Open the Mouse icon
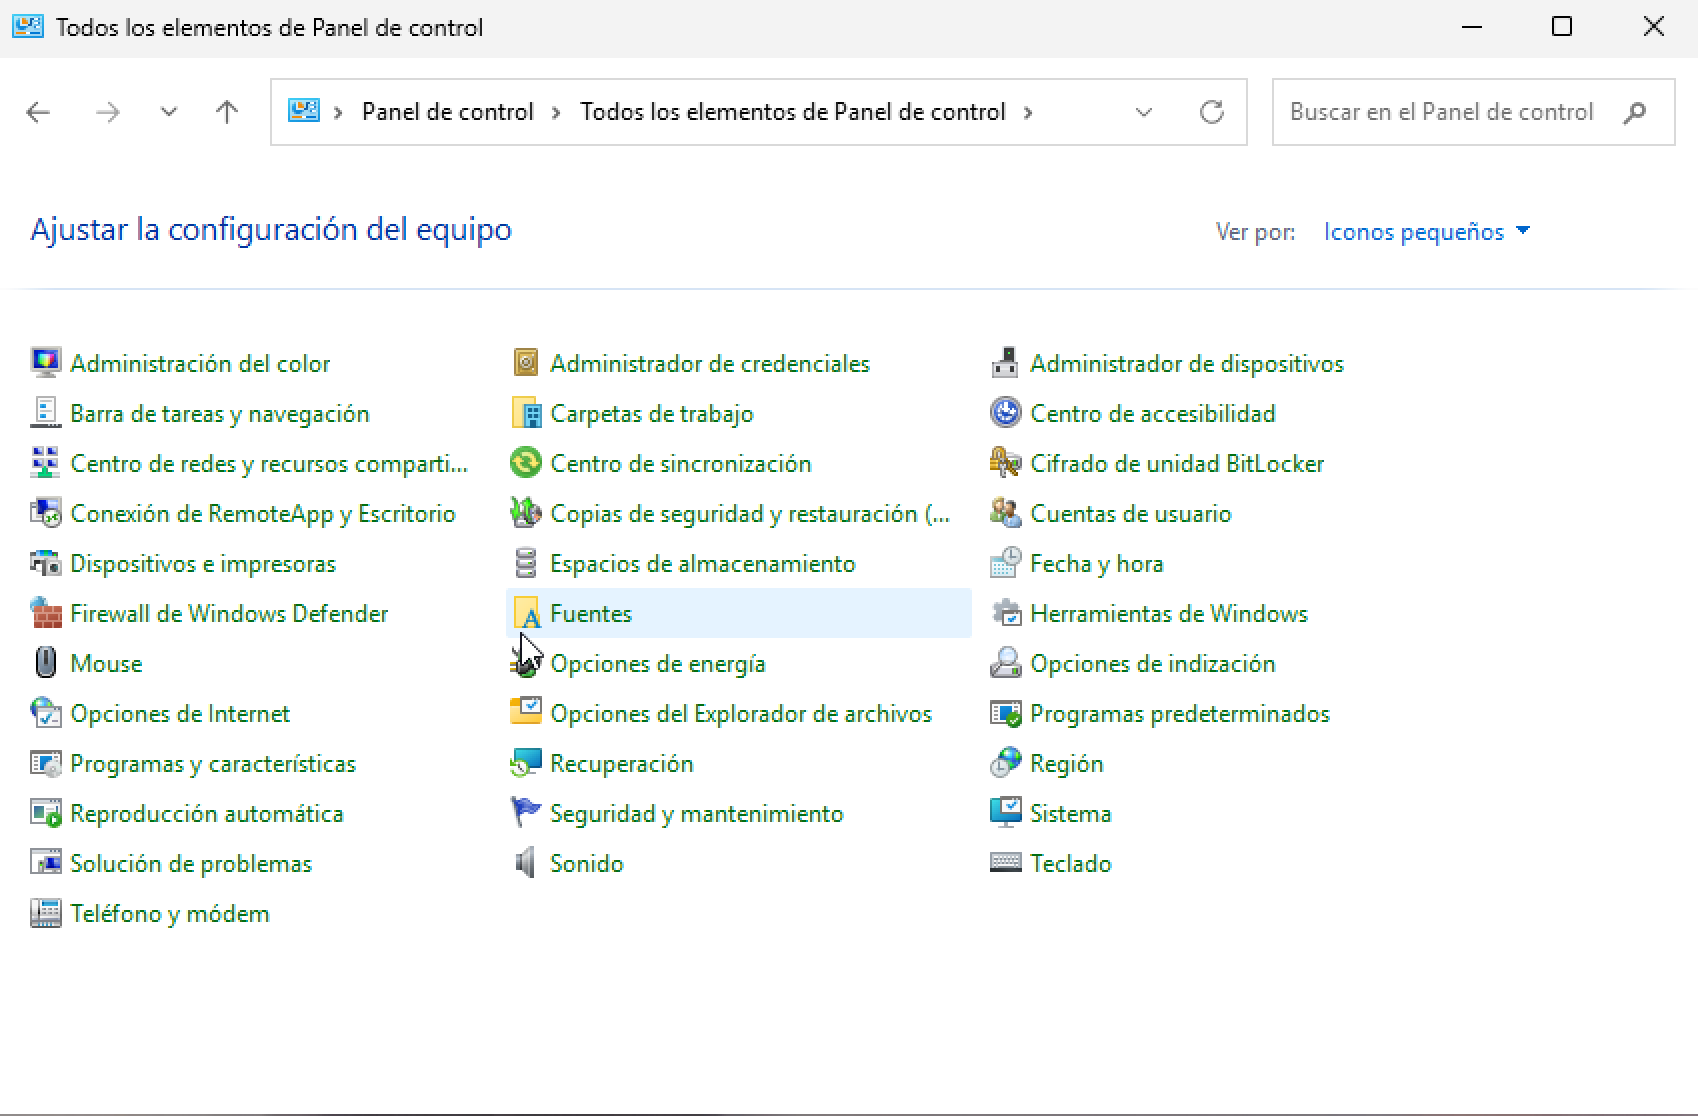The width and height of the screenshot is (1698, 1116). [x=45, y=663]
